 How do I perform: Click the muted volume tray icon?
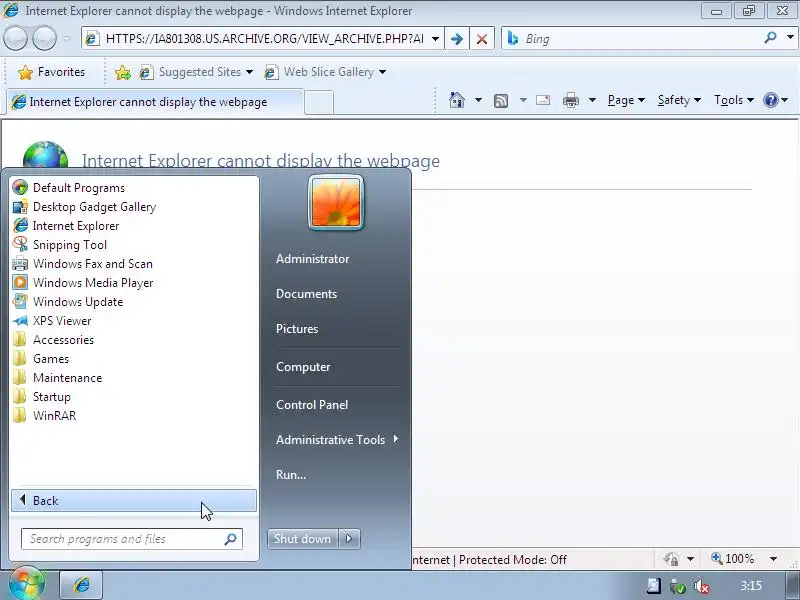click(702, 587)
